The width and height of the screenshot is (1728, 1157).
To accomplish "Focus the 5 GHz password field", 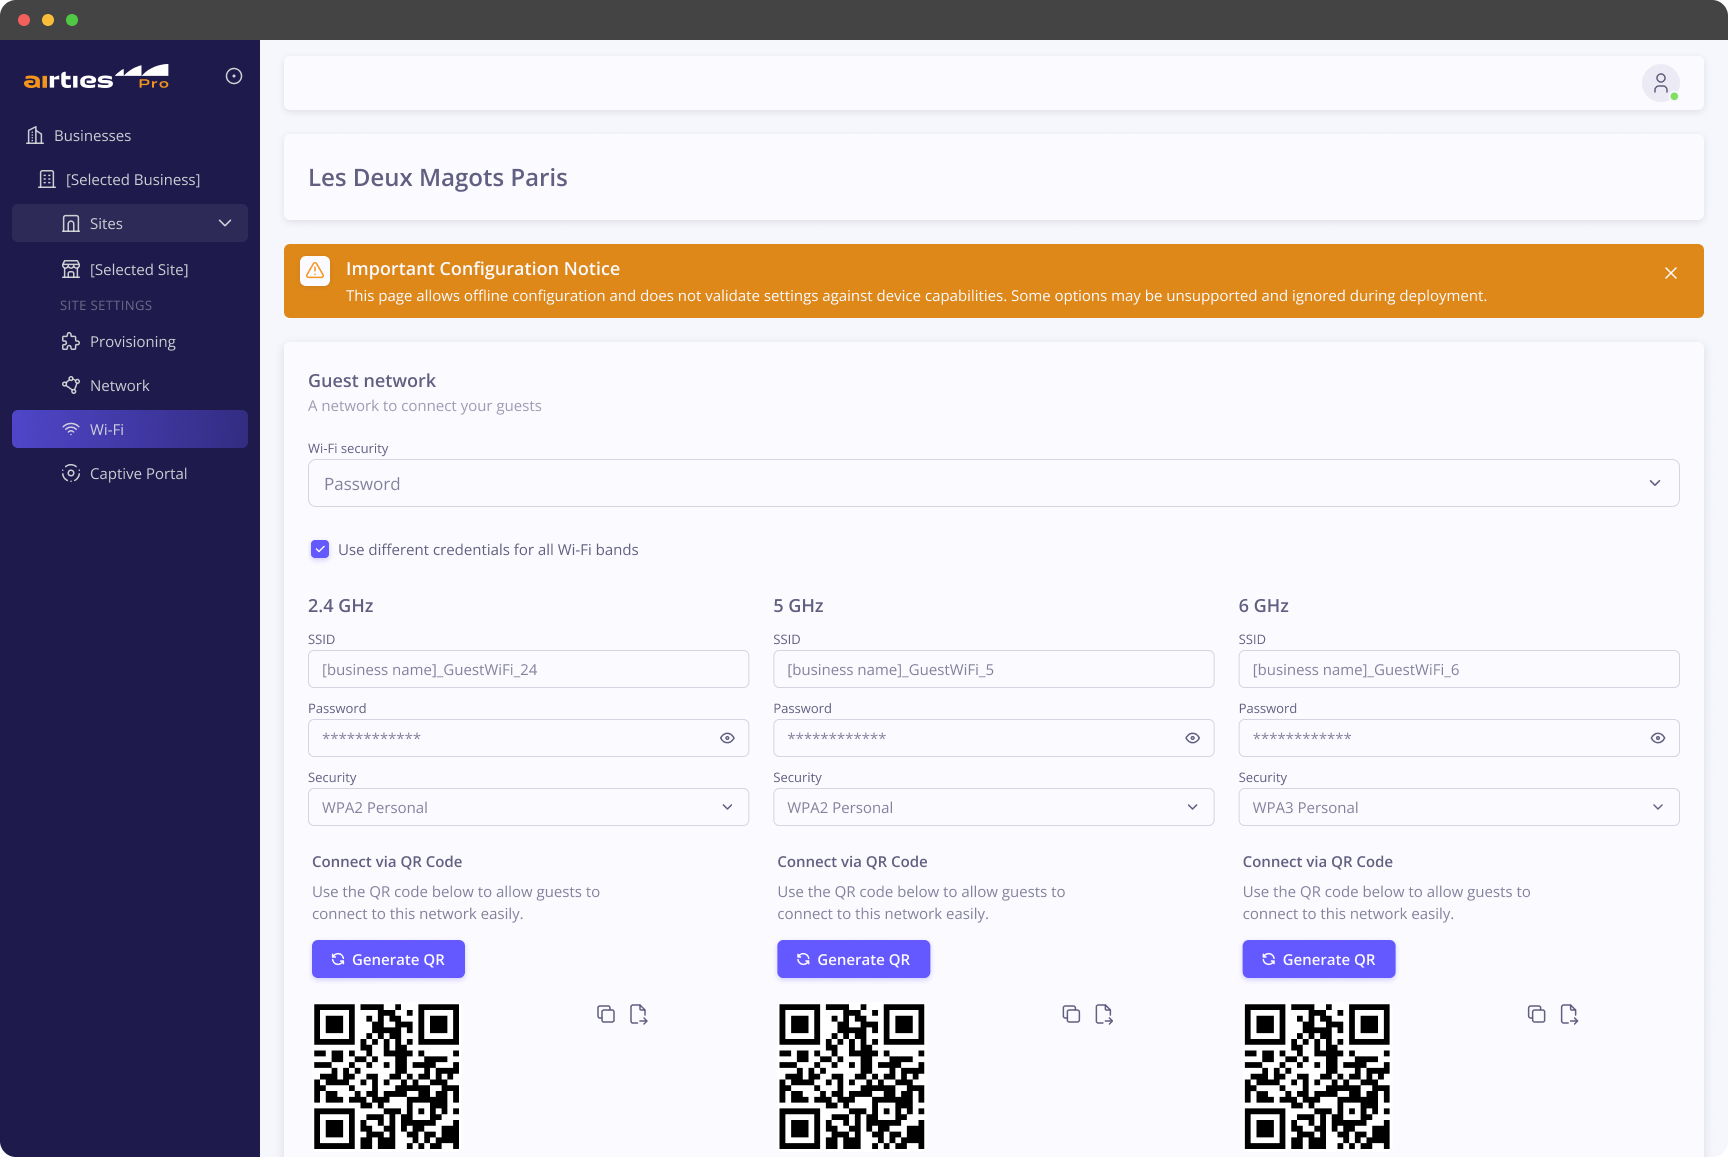I will pos(993,738).
